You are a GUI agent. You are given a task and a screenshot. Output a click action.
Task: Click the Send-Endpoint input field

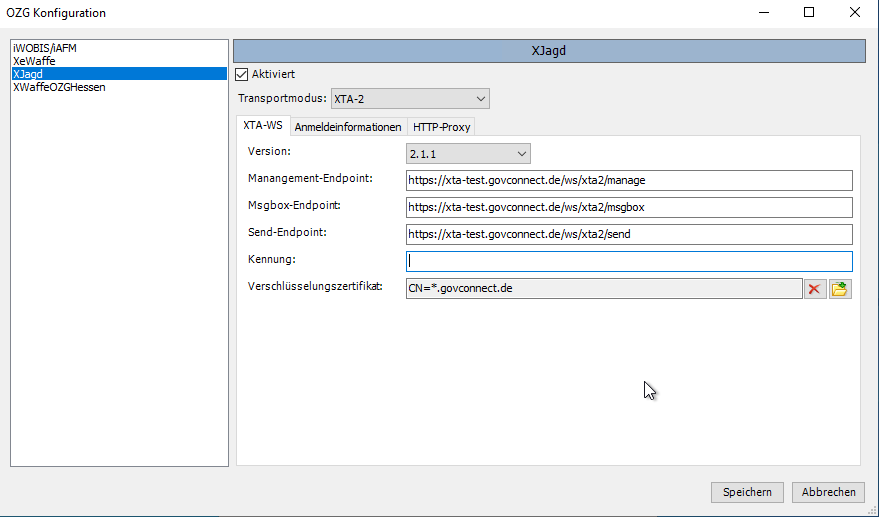pyautogui.click(x=628, y=234)
